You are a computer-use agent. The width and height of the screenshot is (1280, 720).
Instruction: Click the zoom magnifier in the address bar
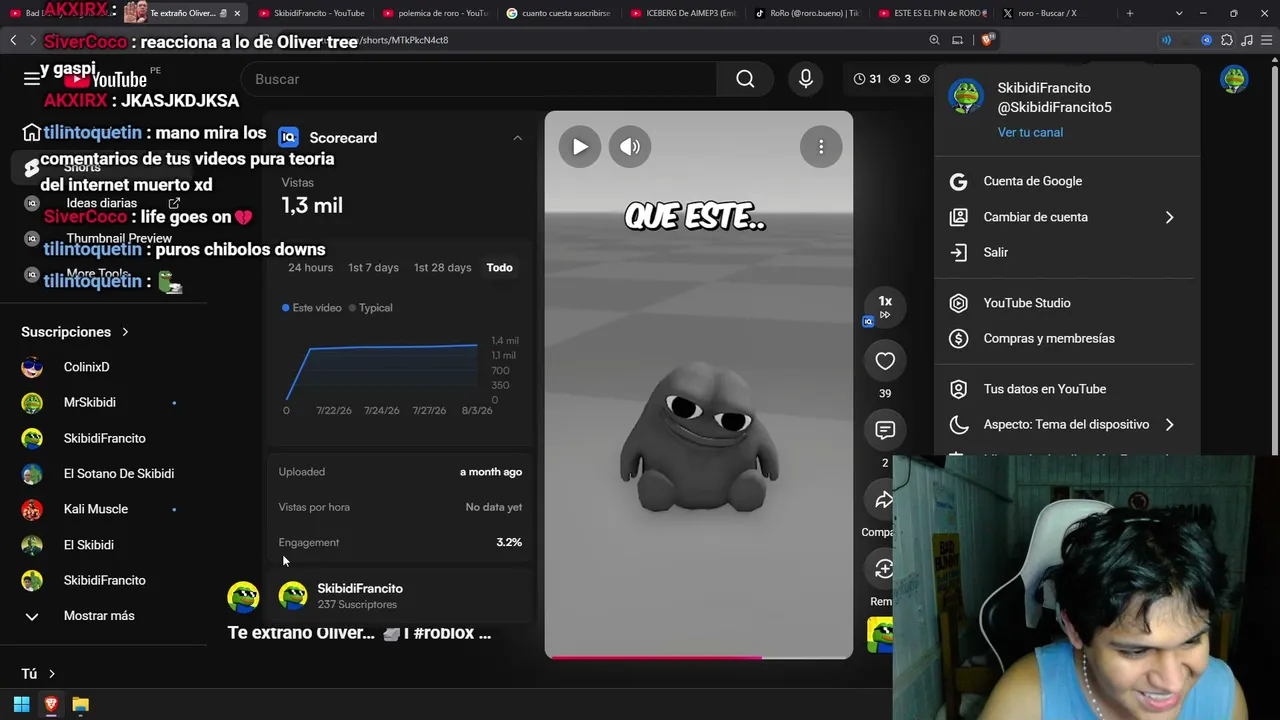(934, 40)
